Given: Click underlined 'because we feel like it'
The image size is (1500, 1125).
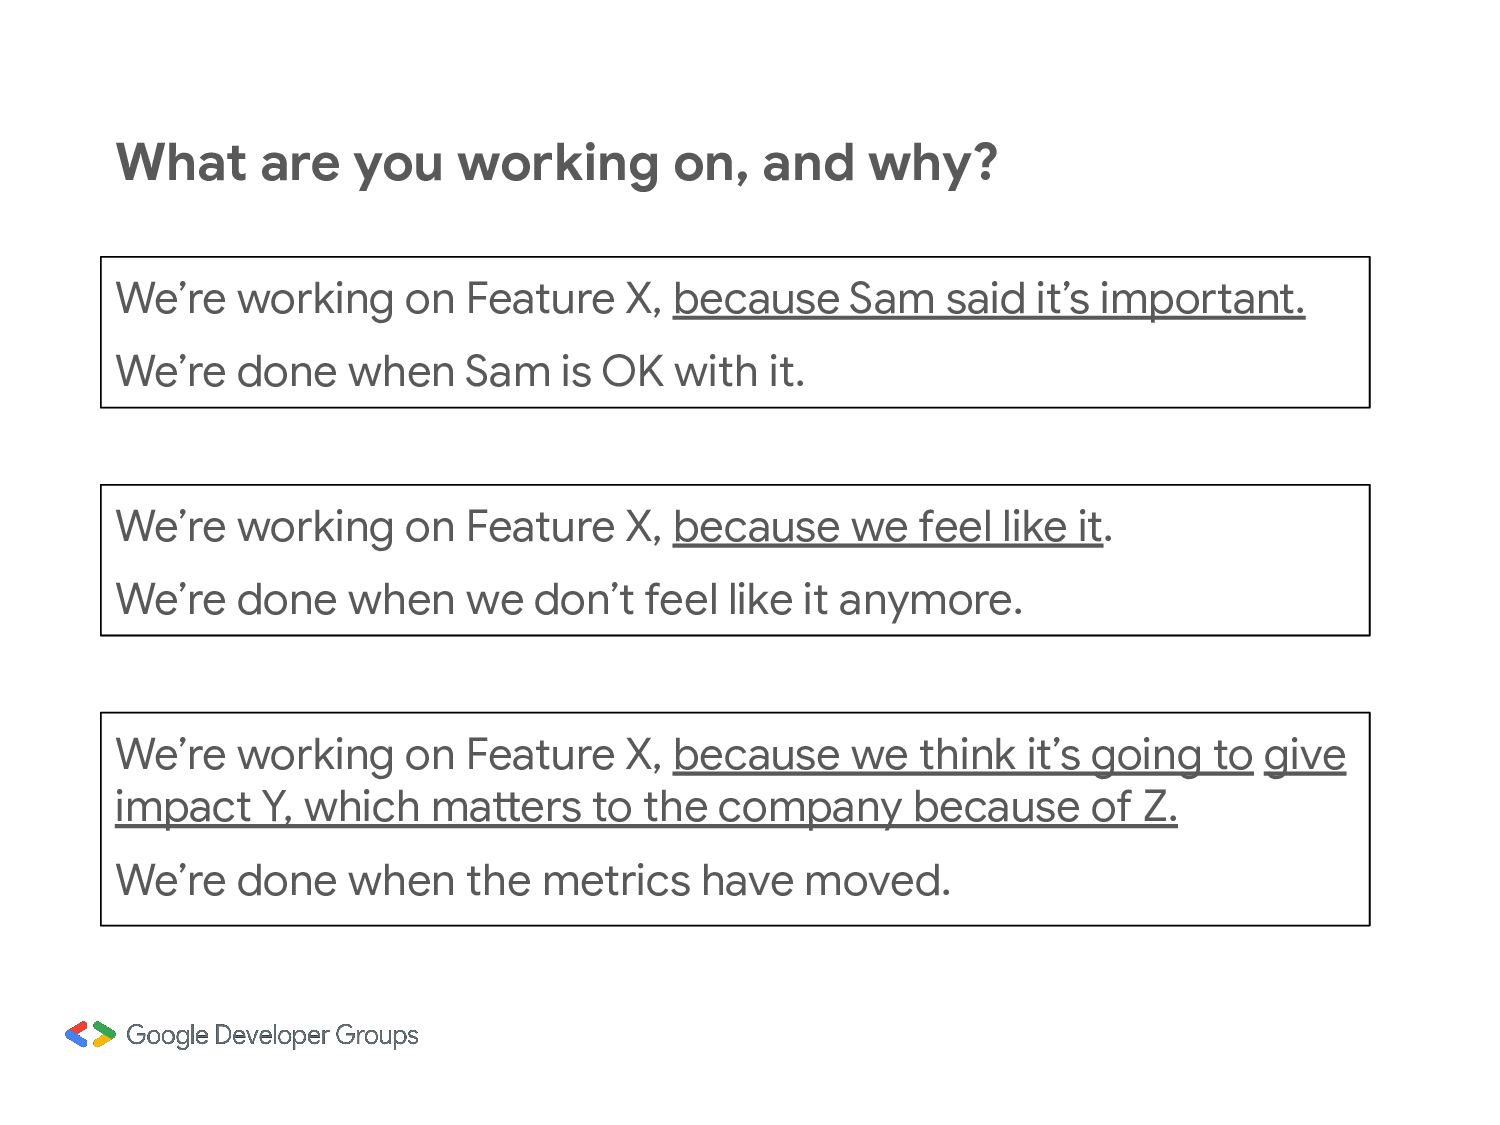Looking at the screenshot, I should click(x=888, y=527).
